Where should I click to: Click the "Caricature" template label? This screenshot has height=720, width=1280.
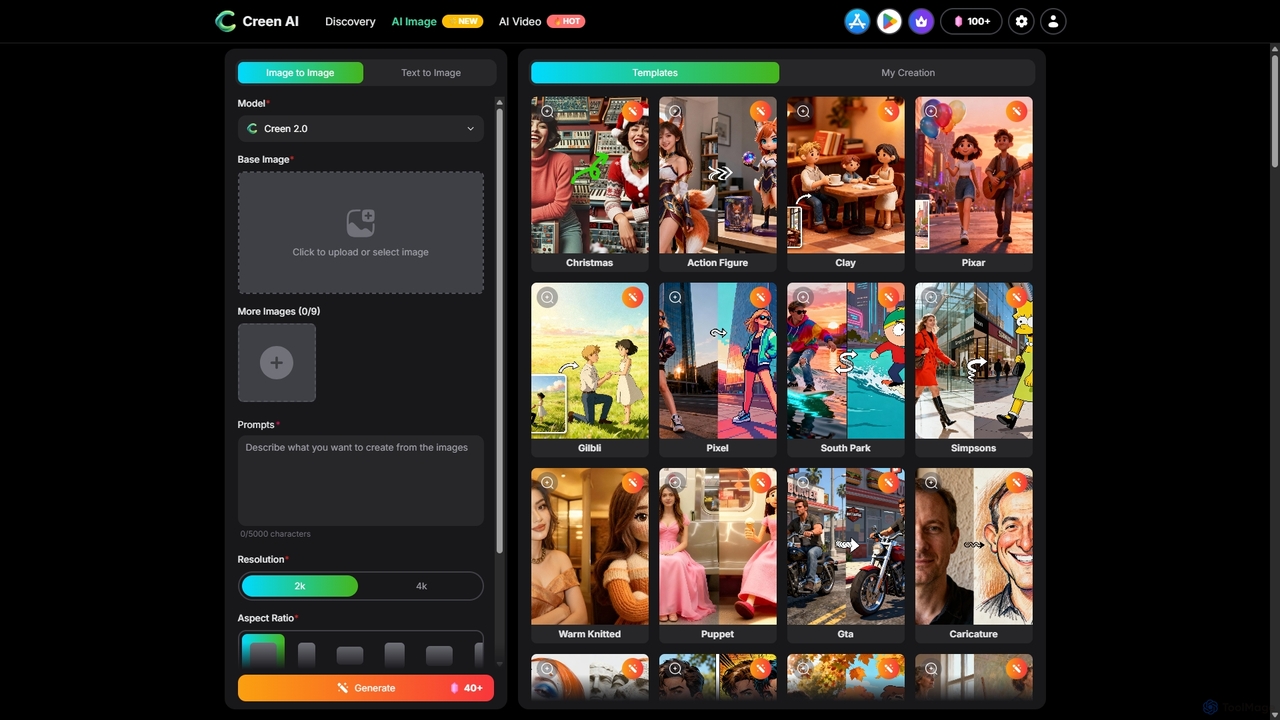coord(974,634)
